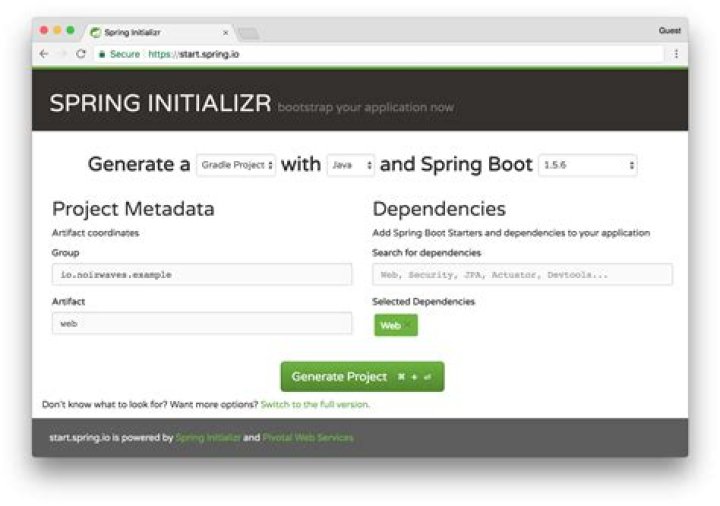
Task: Open the Java language dropdown
Action: coord(351,165)
